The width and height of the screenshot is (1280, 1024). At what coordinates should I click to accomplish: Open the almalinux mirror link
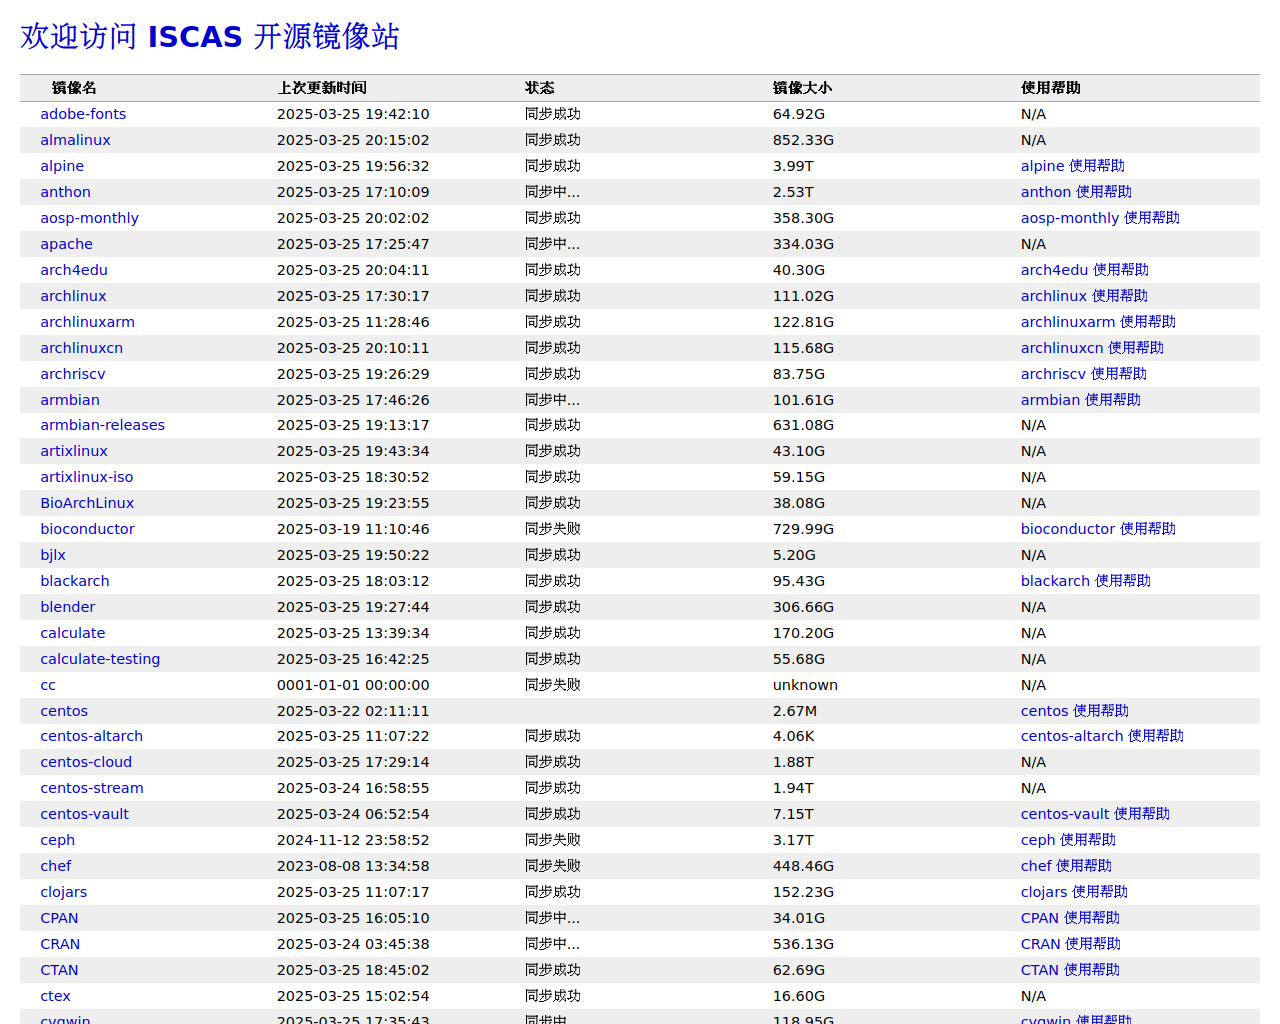pos(75,140)
